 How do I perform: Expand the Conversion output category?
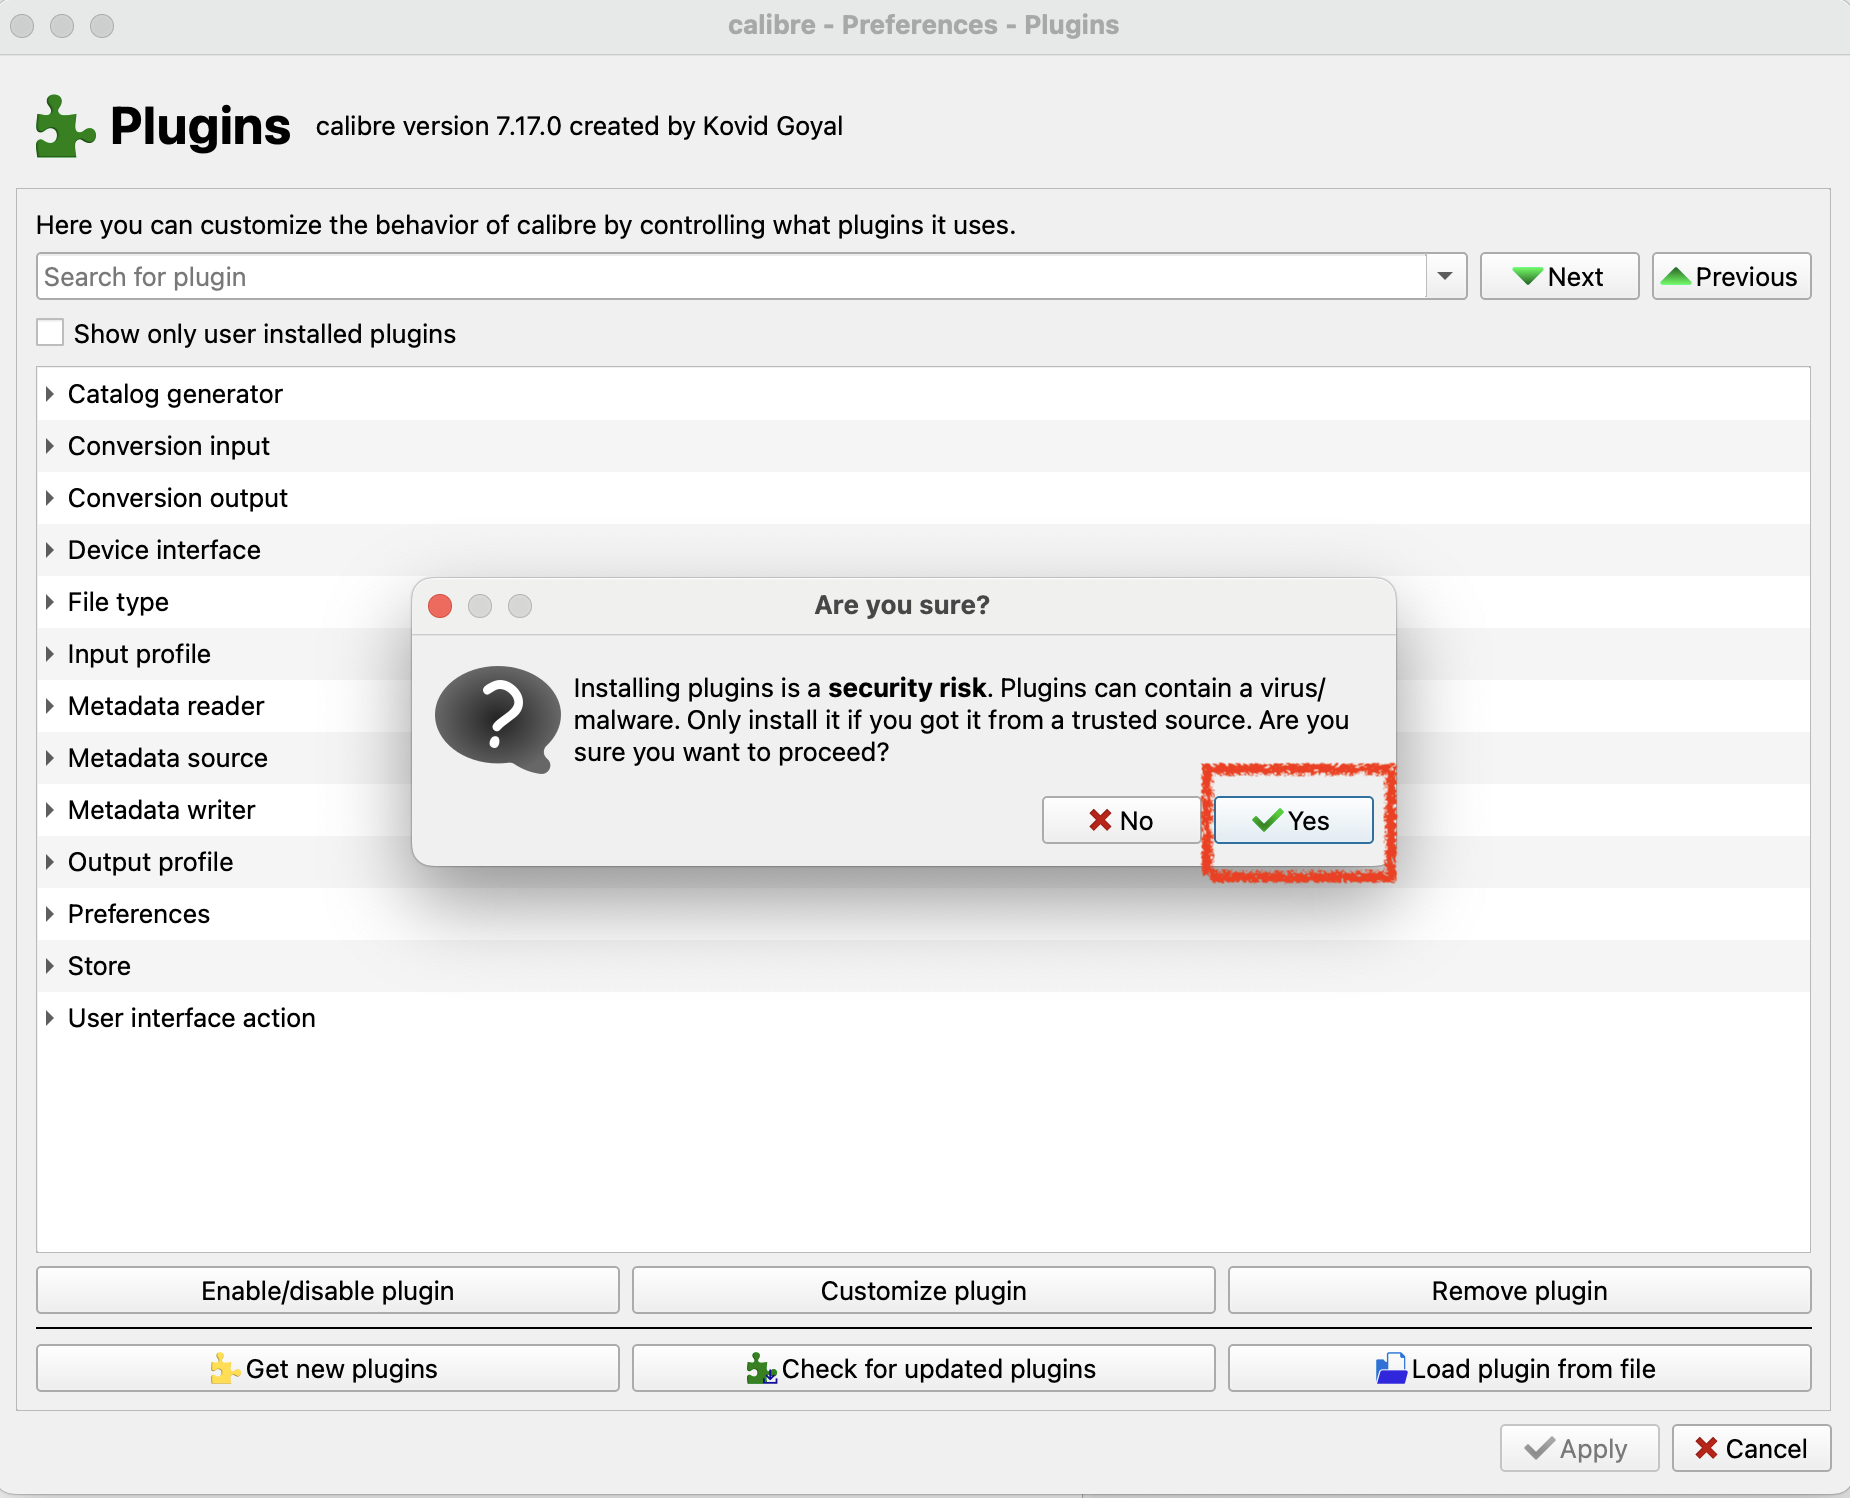tap(49, 498)
